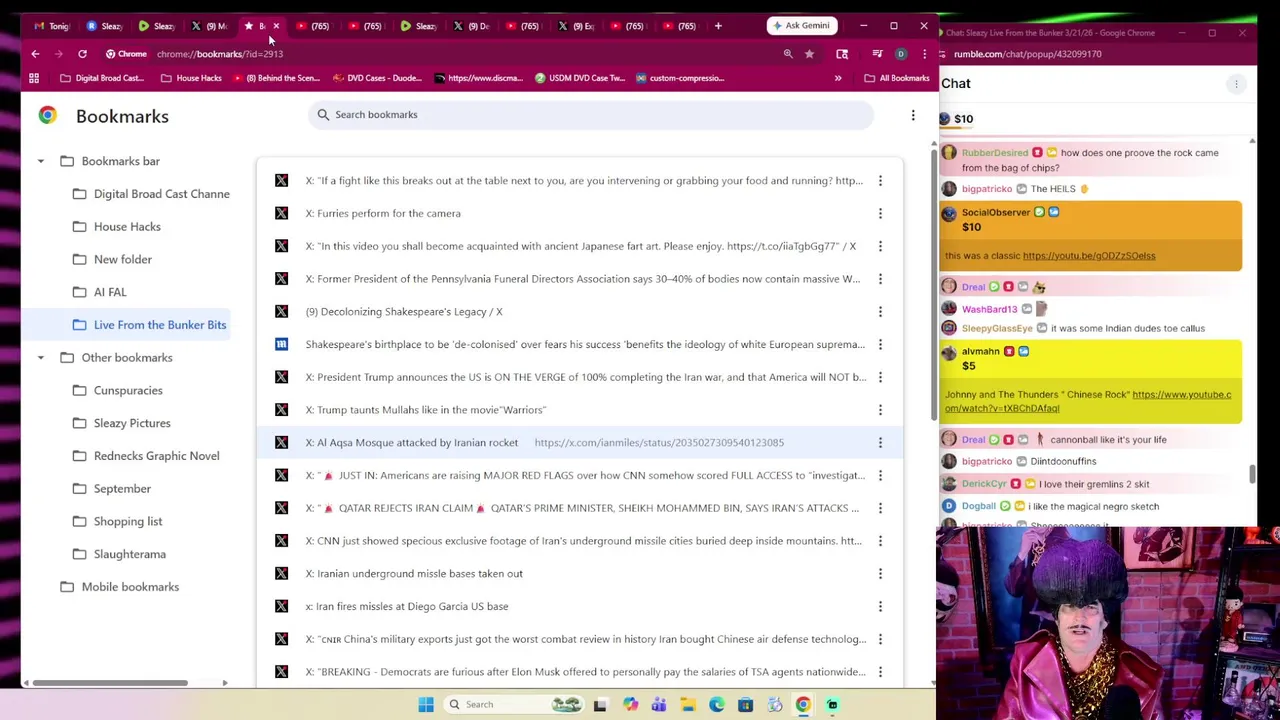The height and width of the screenshot is (720, 1280).
Task: Click the zoom magnifier icon in address bar
Action: [788, 54]
